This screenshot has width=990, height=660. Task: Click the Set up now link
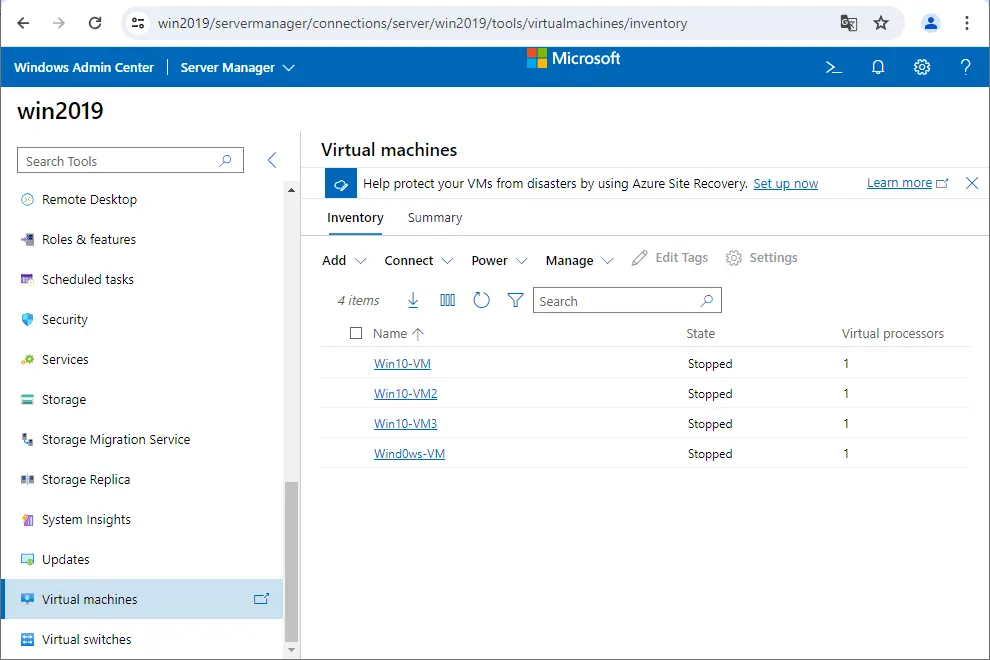pyautogui.click(x=785, y=184)
